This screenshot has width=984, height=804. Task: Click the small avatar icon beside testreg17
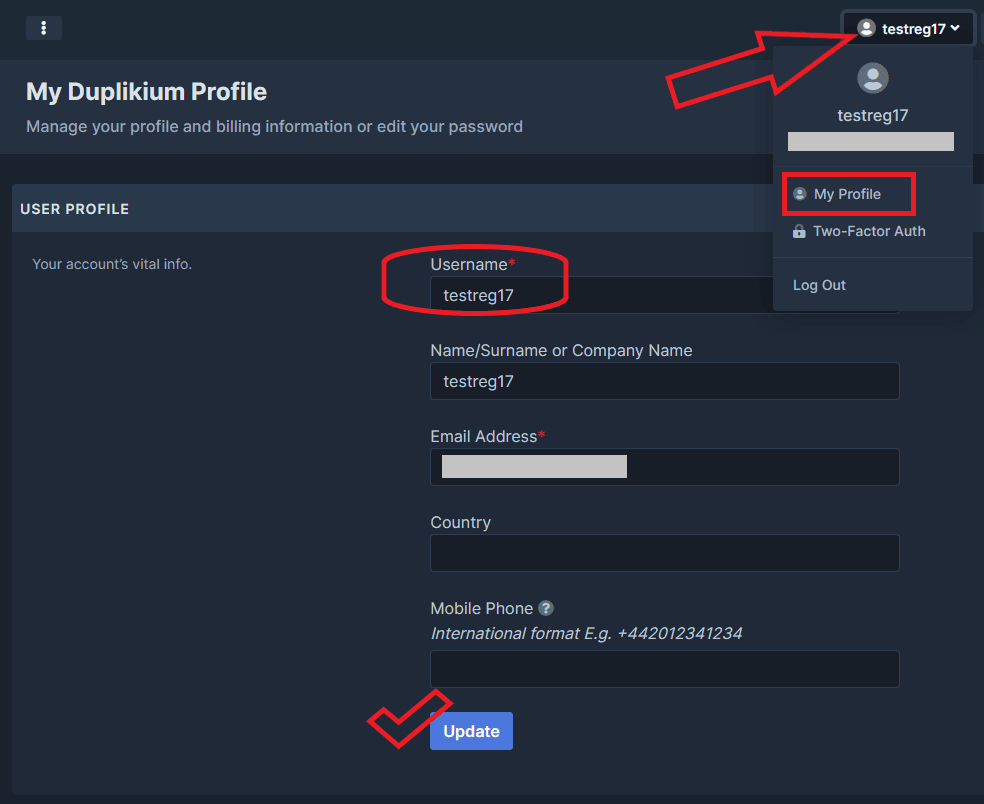click(866, 29)
